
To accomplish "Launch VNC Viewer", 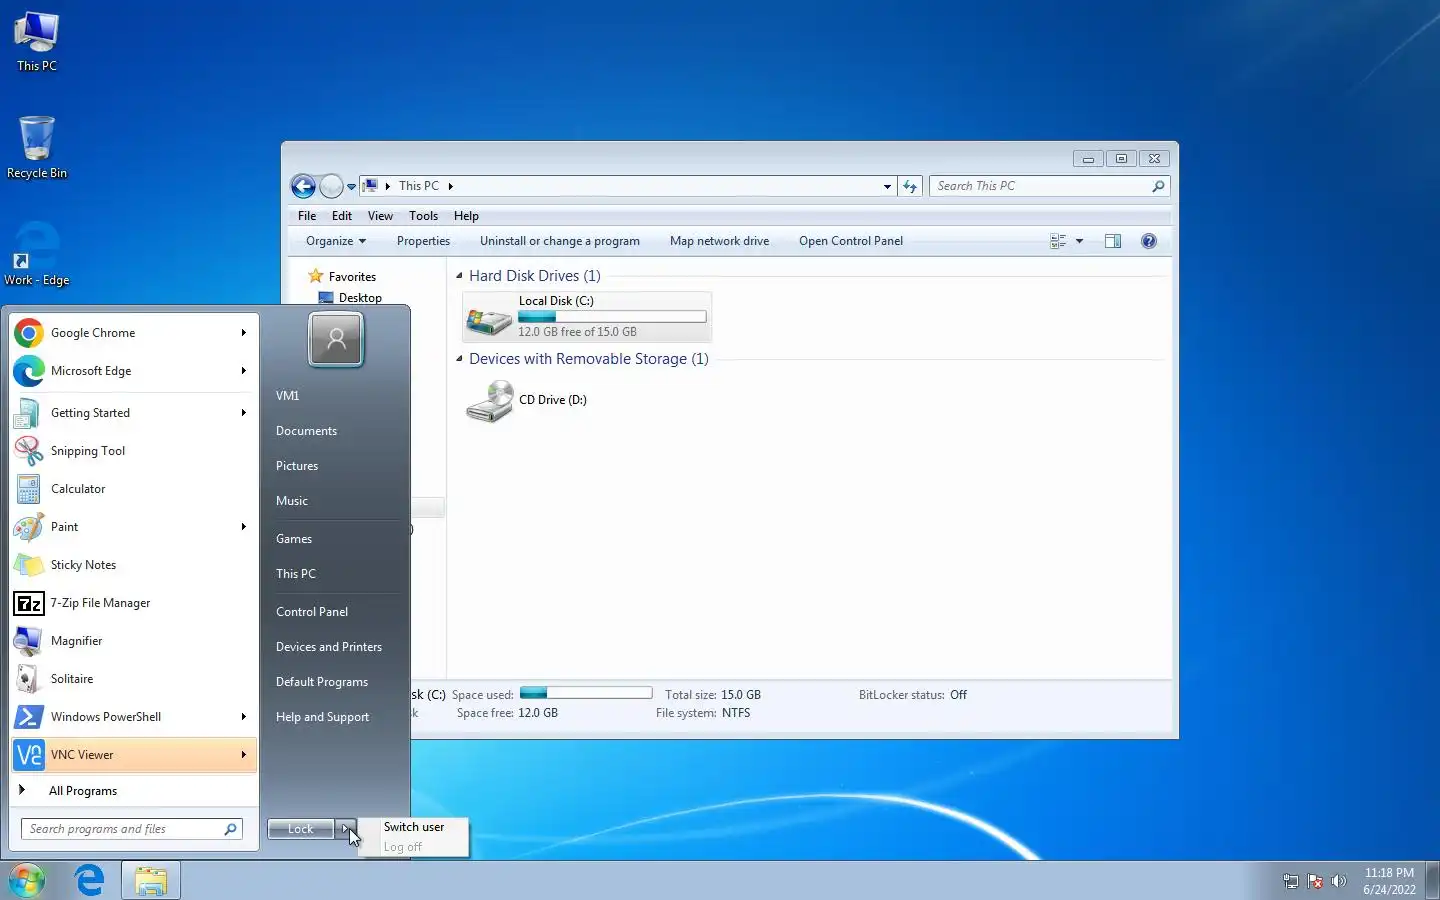I will [134, 755].
